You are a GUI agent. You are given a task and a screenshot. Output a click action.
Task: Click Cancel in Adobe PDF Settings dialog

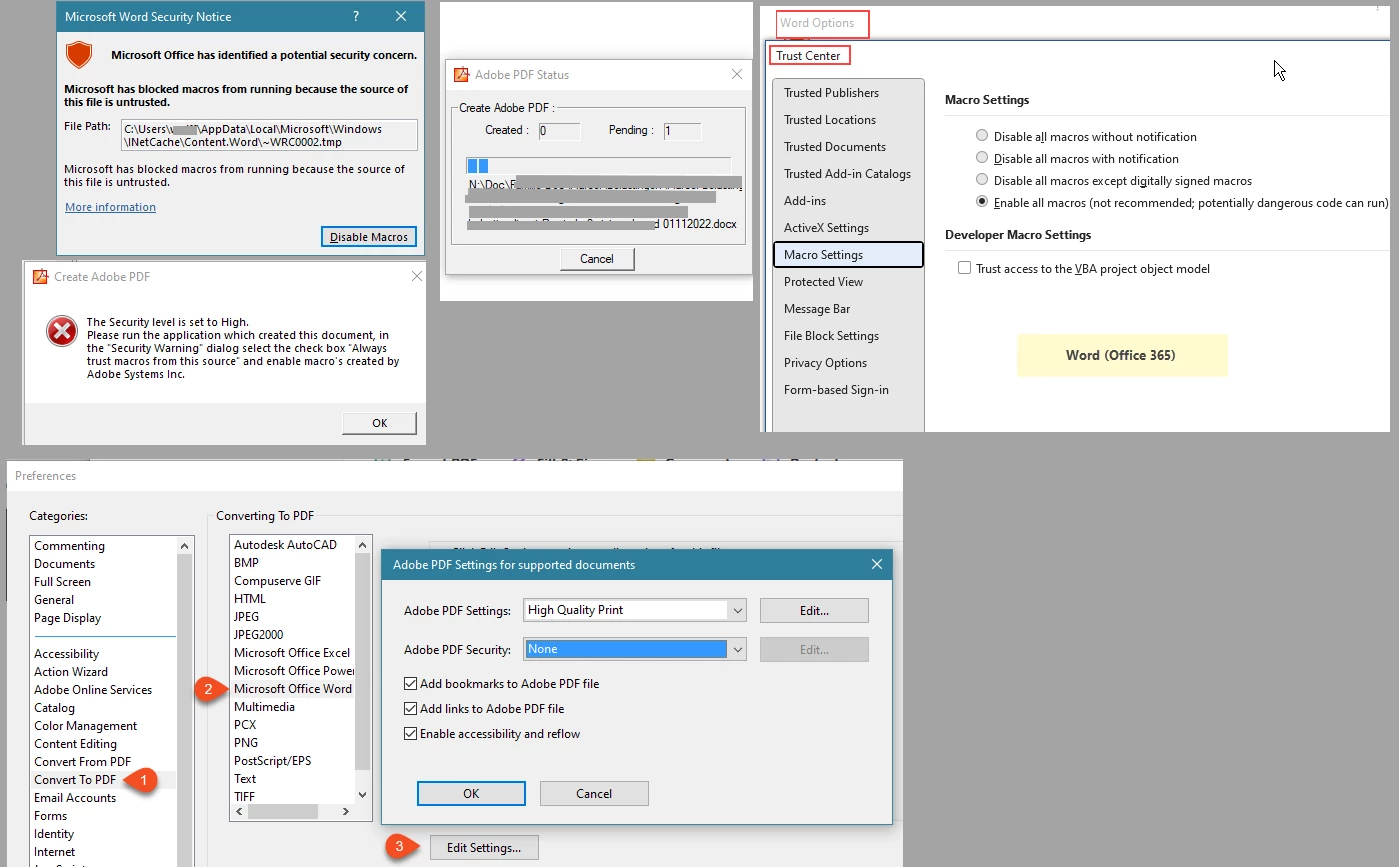594,793
